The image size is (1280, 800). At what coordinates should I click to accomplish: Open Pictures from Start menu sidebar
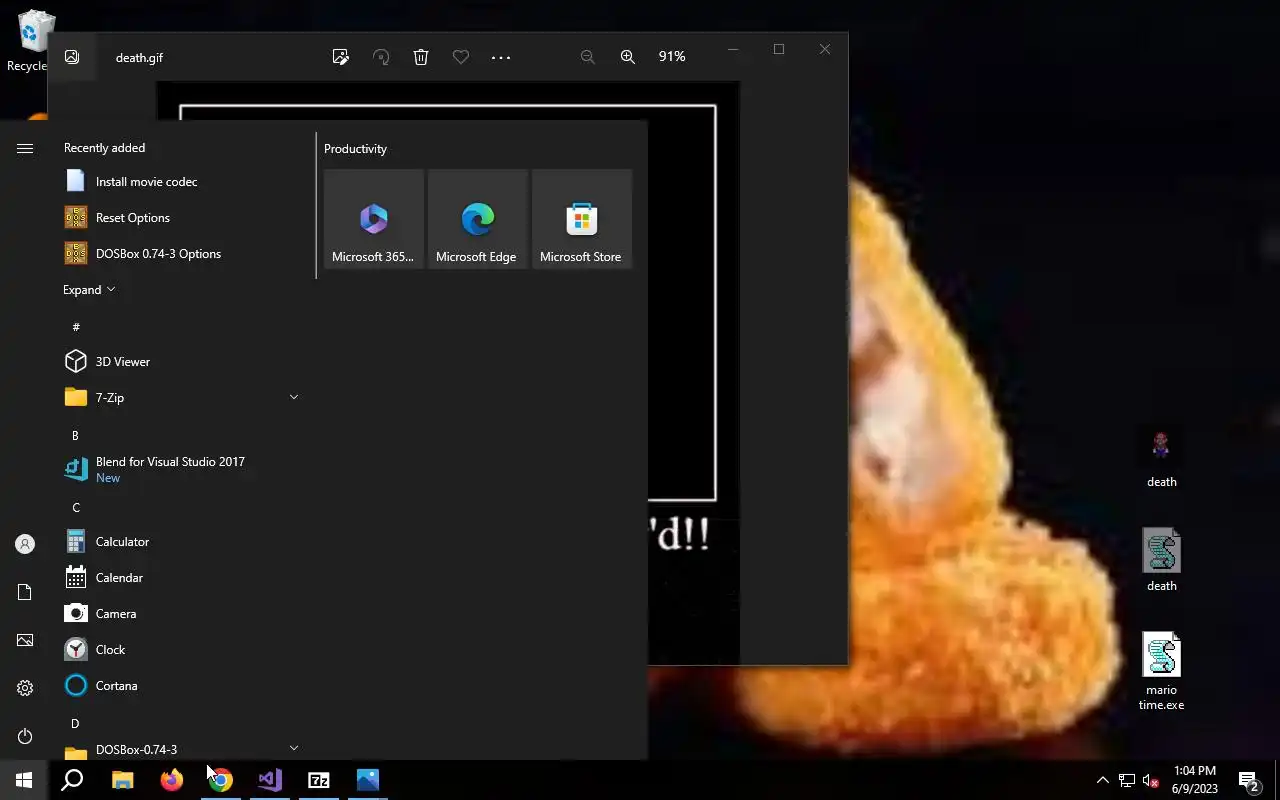[x=25, y=640]
